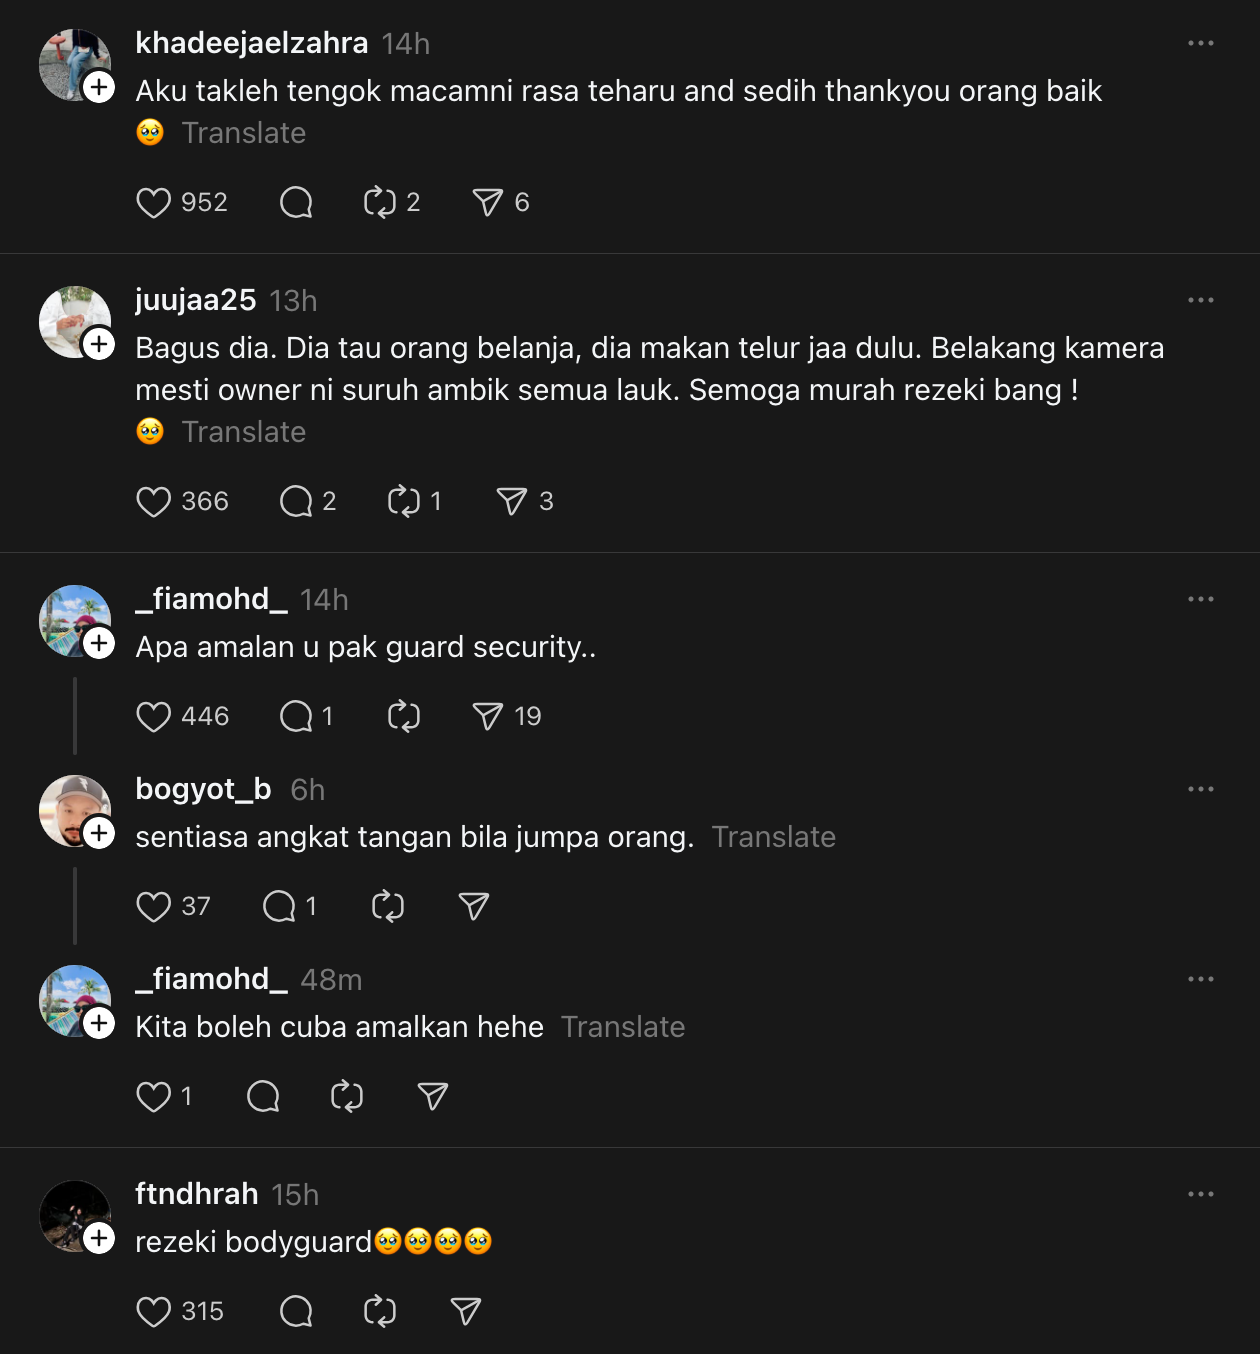
Task: Reply to khadeejaelzahra's comment
Action: 296,203
